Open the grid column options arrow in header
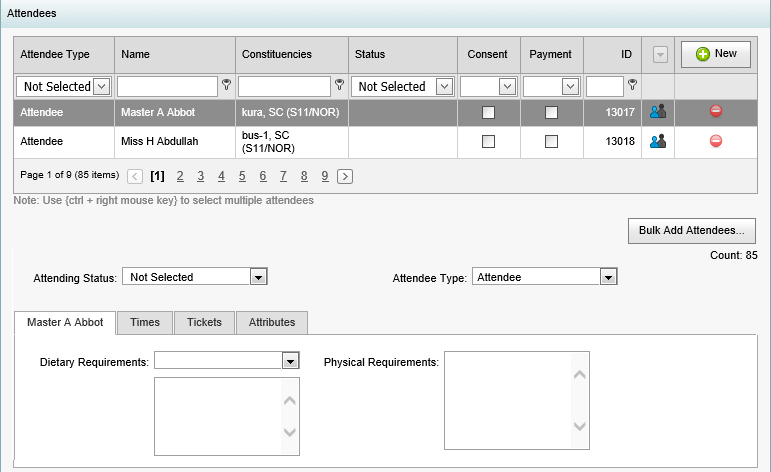This screenshot has width=771, height=472. 660,54
